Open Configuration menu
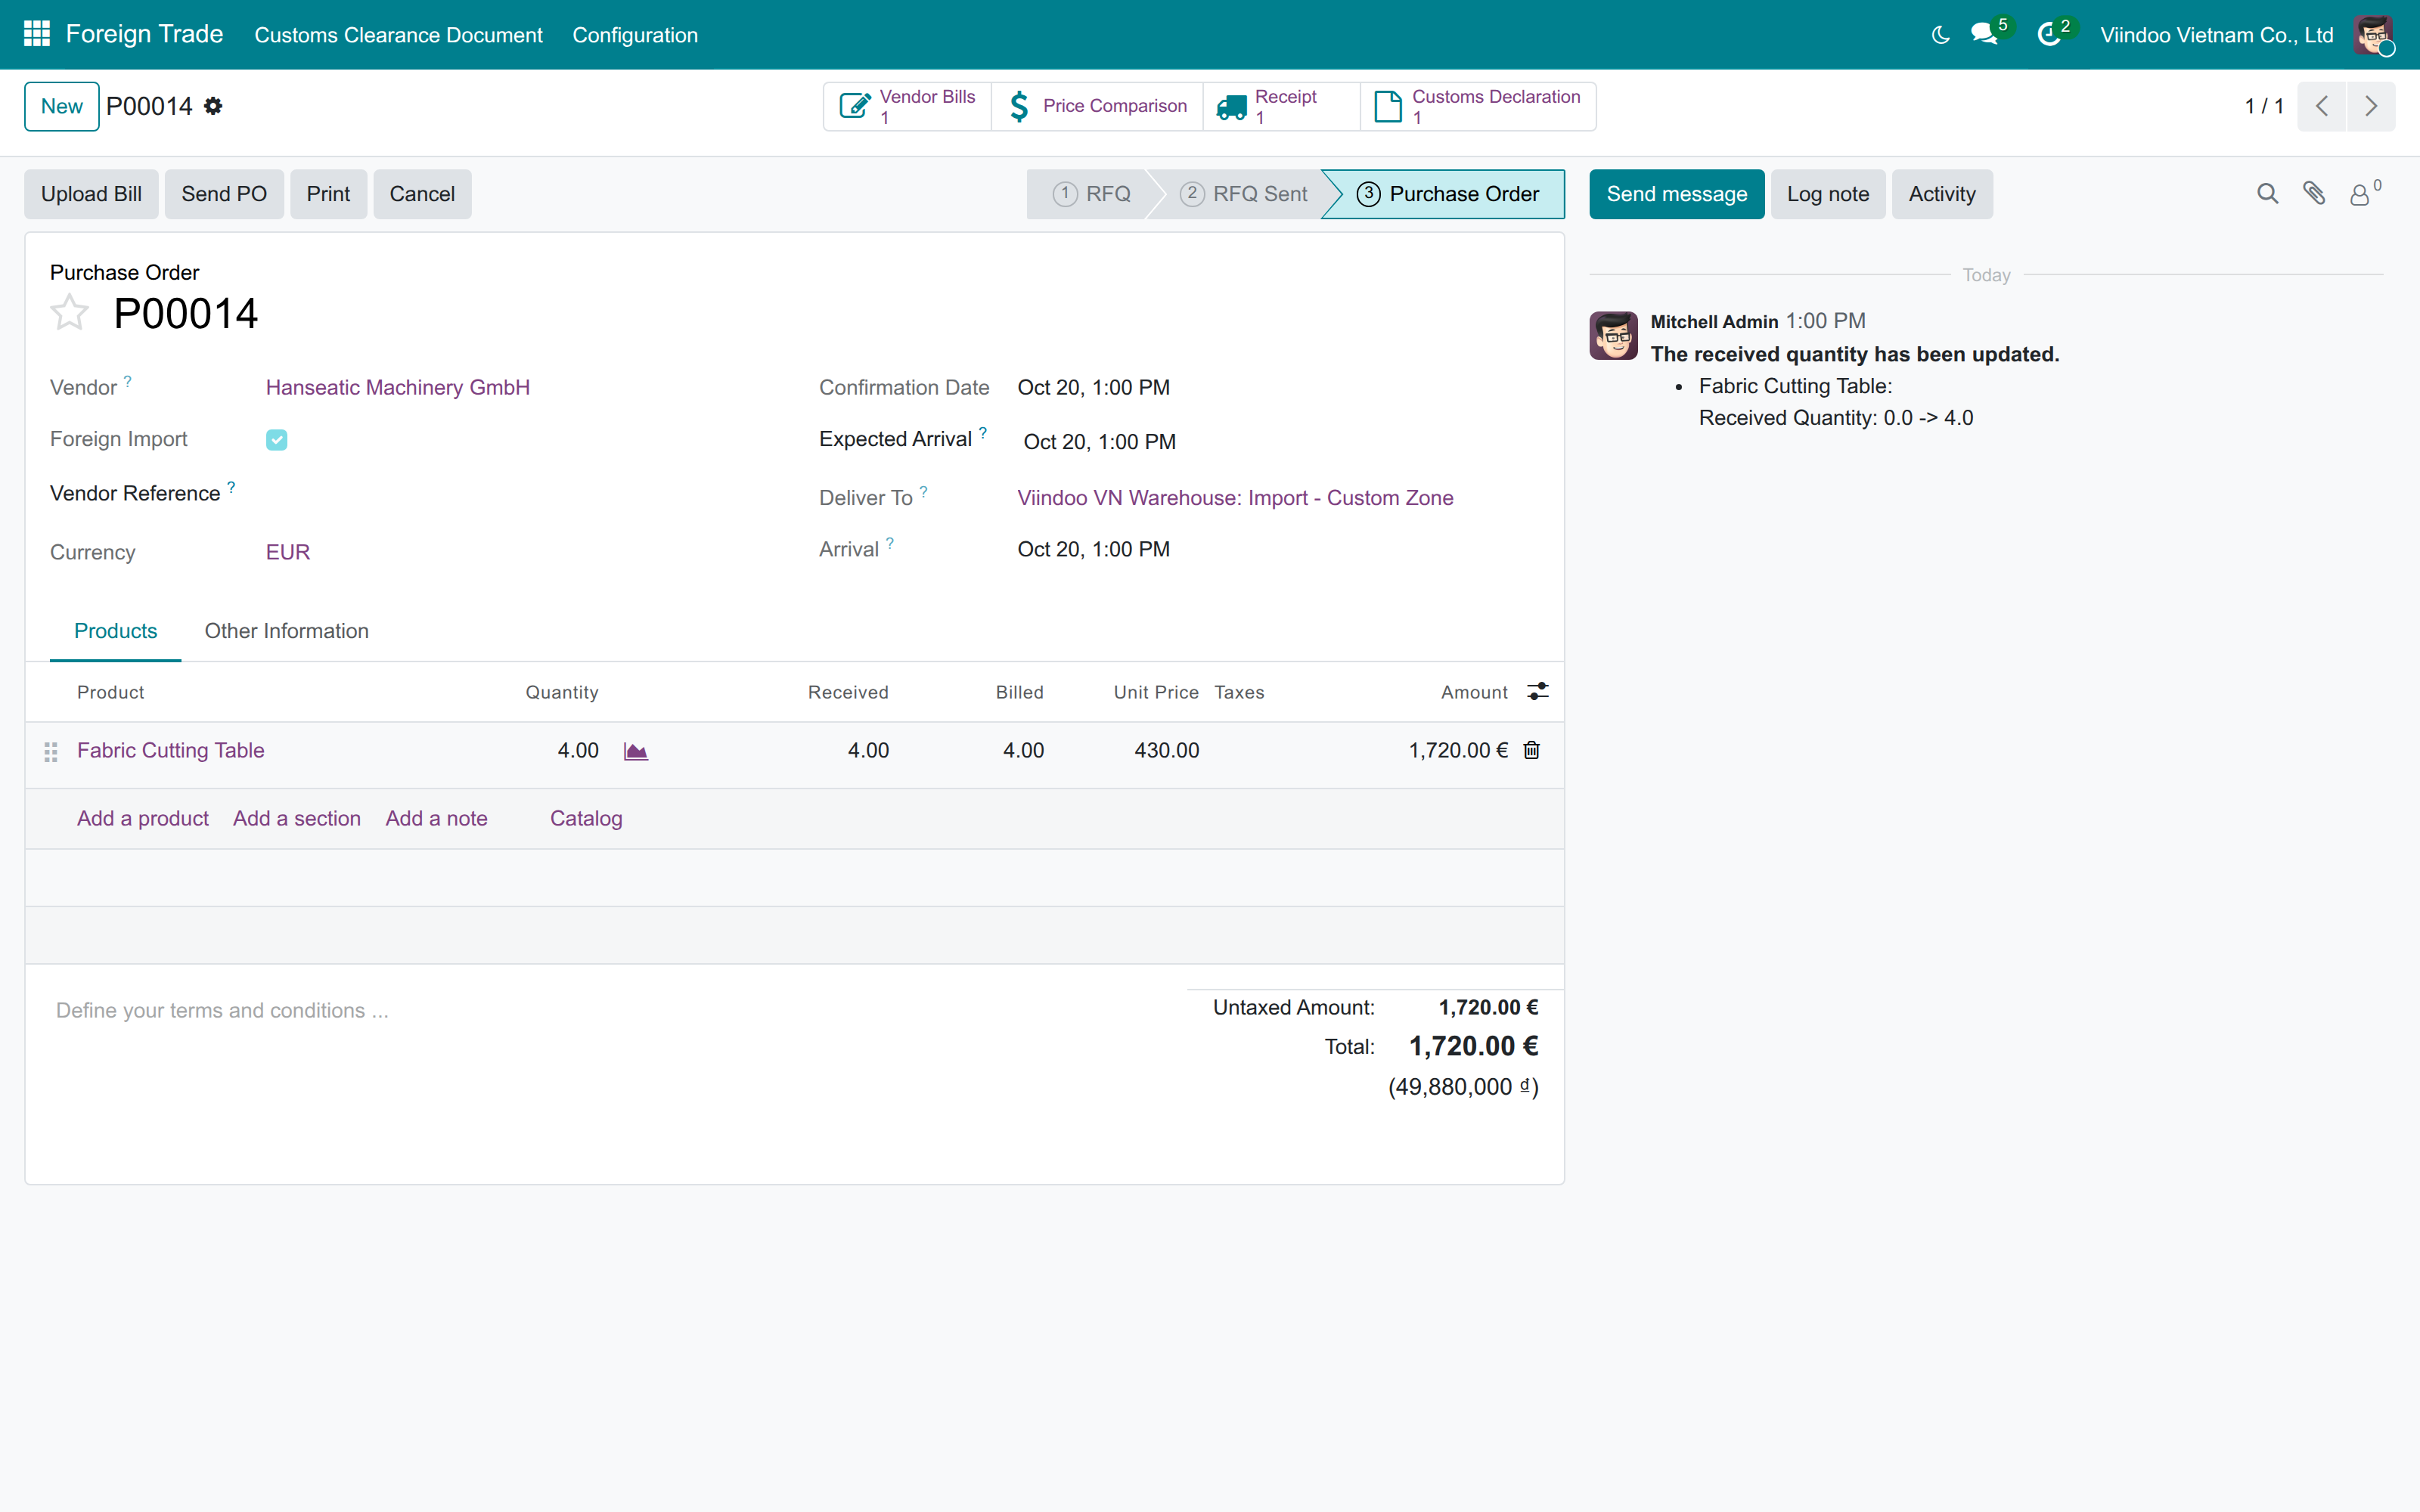 tap(635, 35)
